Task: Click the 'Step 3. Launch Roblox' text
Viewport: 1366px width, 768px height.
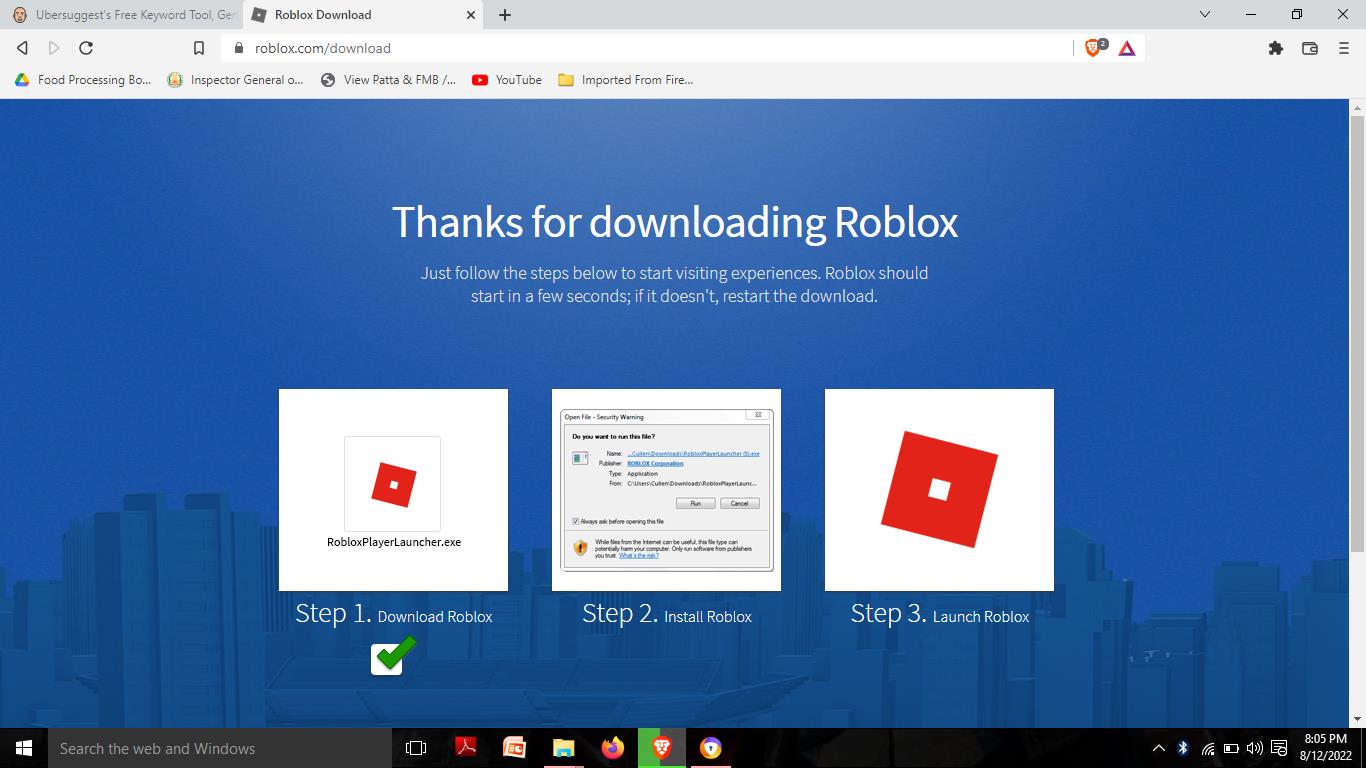Action: [940, 614]
